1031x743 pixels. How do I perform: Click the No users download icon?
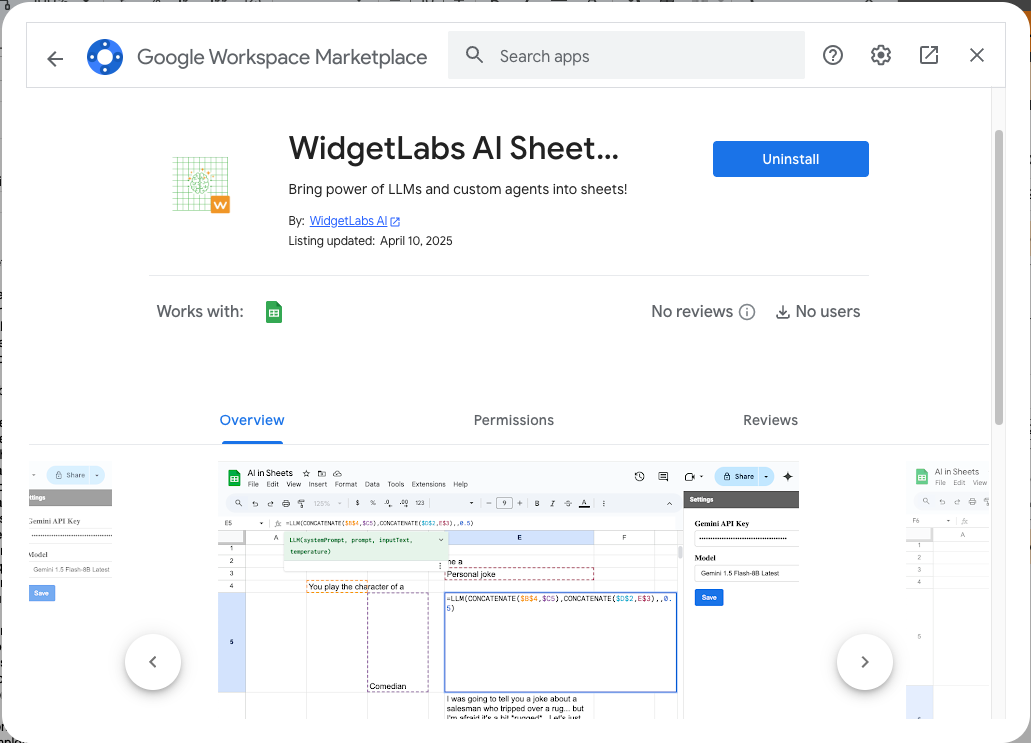tap(782, 312)
